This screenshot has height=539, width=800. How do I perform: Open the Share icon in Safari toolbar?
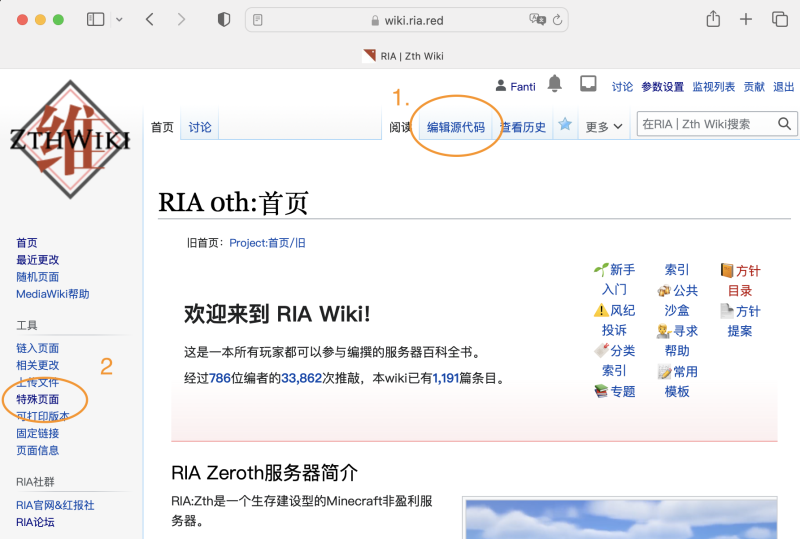(713, 19)
